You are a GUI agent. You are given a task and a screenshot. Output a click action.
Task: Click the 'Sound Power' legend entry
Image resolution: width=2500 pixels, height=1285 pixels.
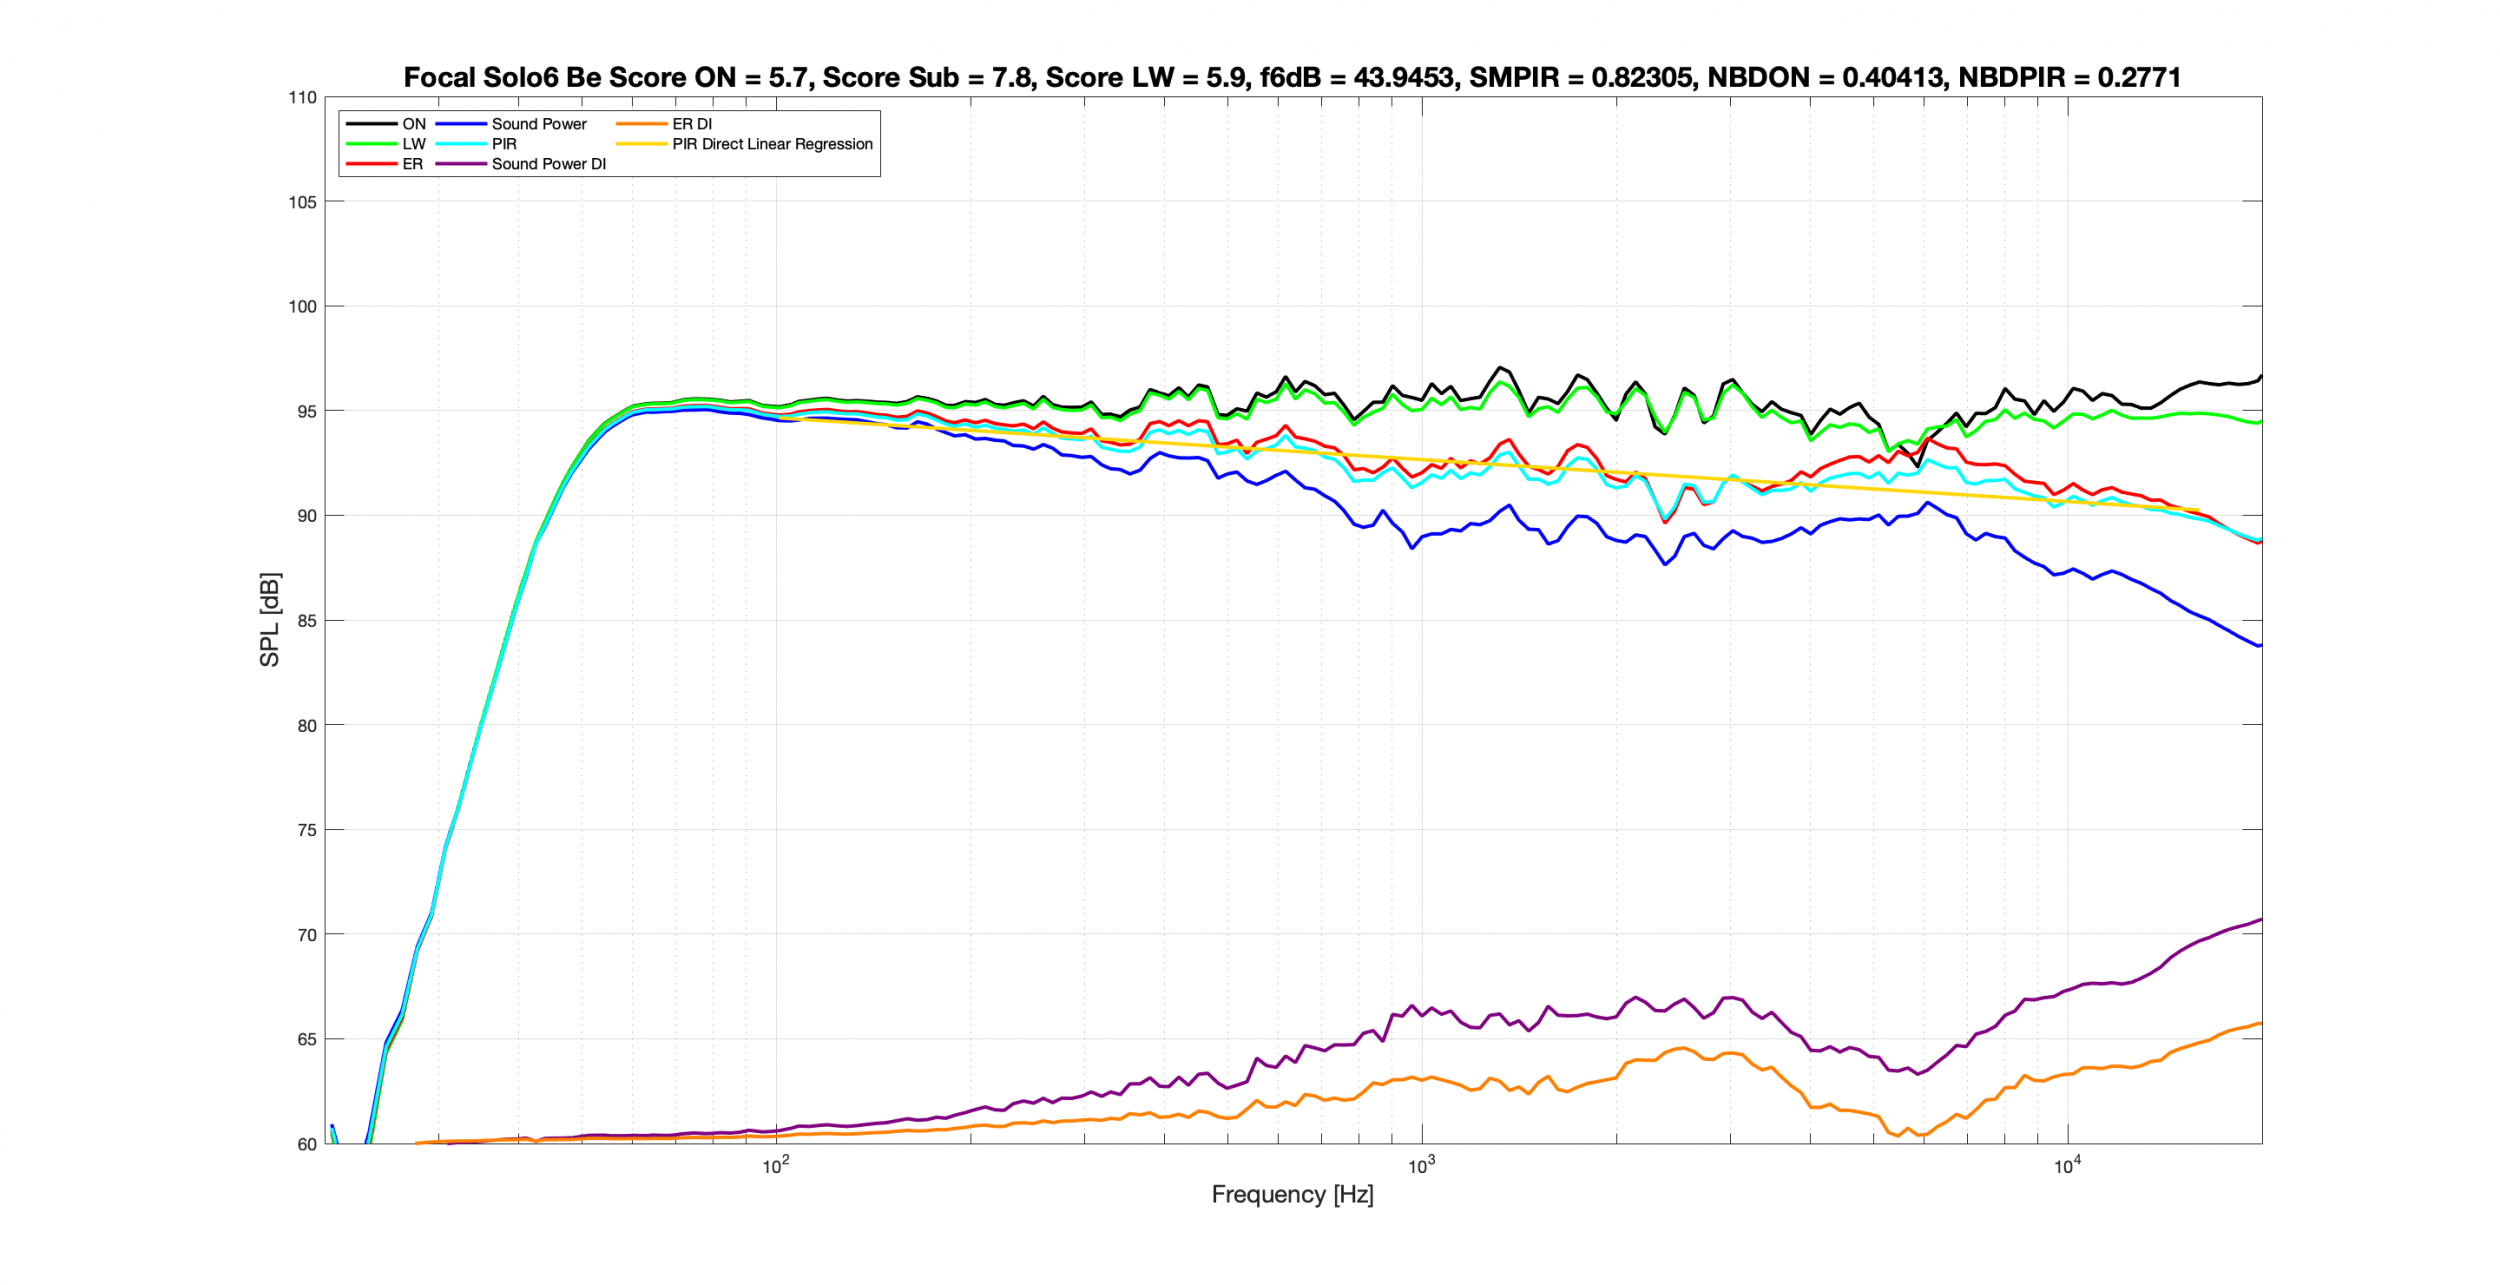[539, 124]
